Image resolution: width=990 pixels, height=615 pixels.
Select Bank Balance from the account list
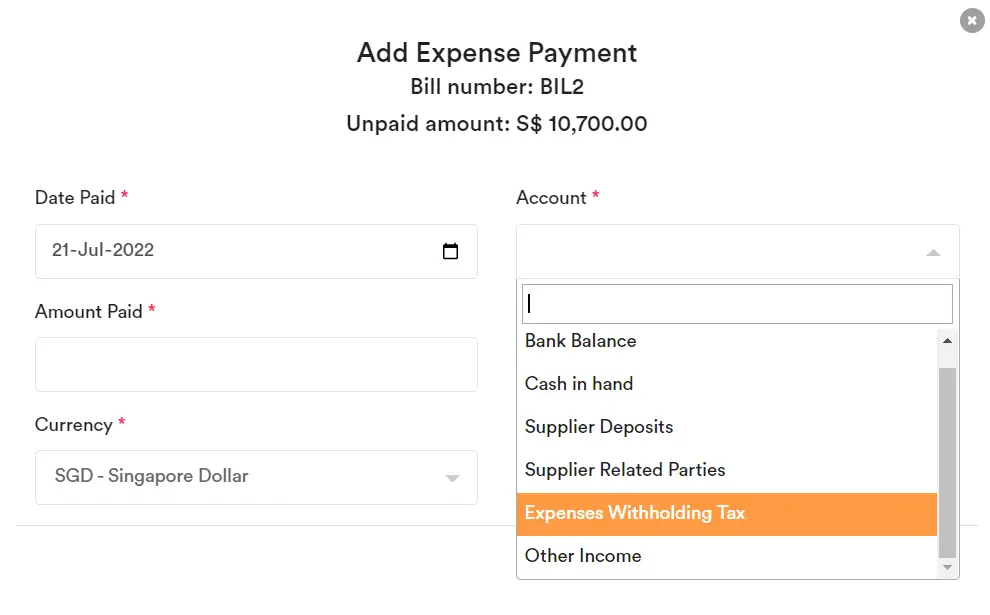click(x=580, y=341)
